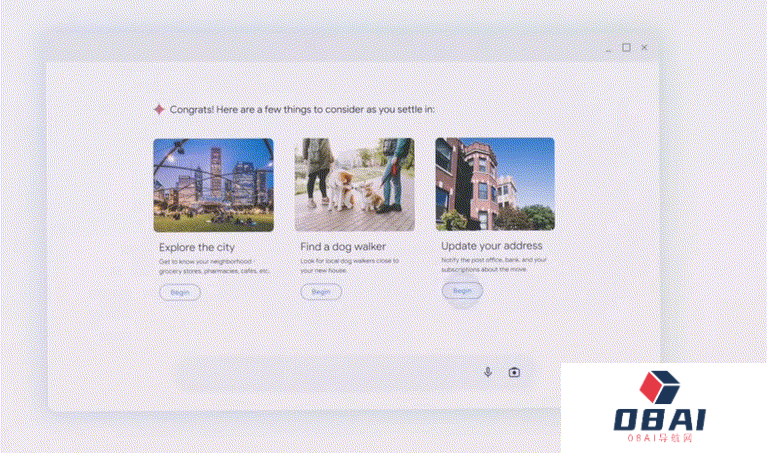Select the 'Update your address' heading
The width and height of the screenshot is (767, 453).
pyautogui.click(x=492, y=246)
